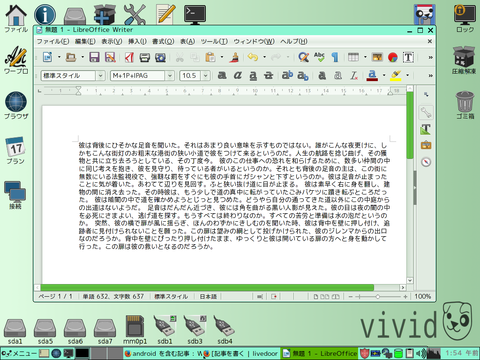Open font color dropdown arrow
This screenshot has height=360, width=480.
click(384, 76)
